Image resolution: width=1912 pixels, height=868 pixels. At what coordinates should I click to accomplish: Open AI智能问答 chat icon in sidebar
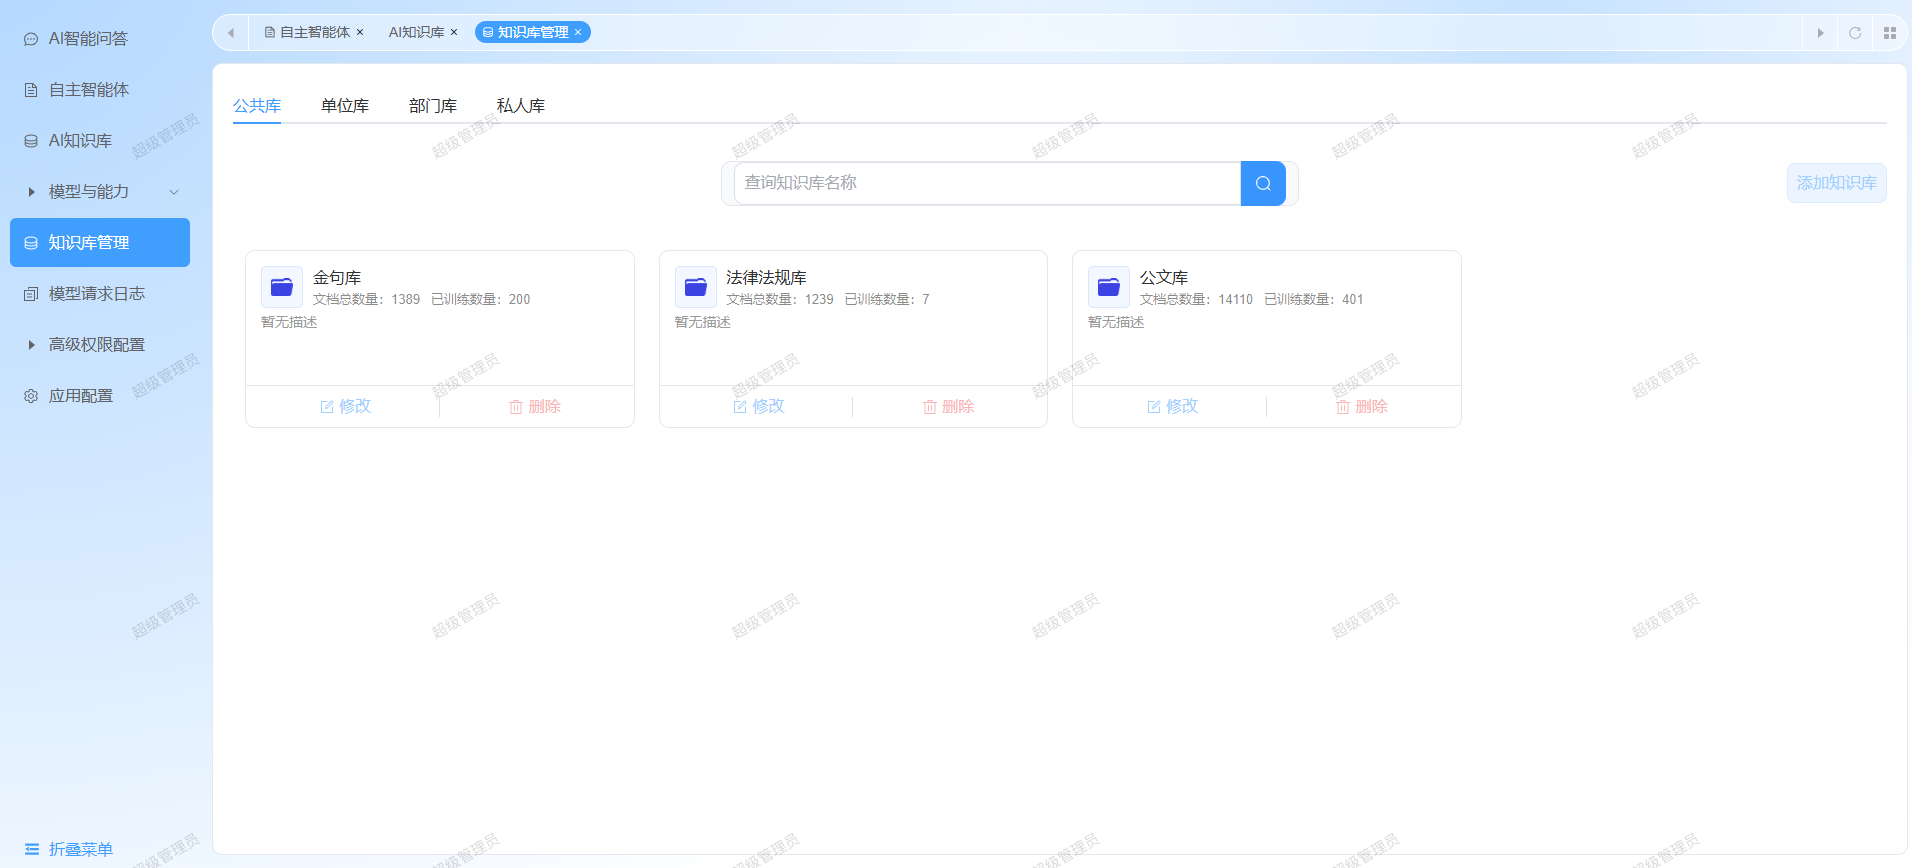[x=31, y=39]
